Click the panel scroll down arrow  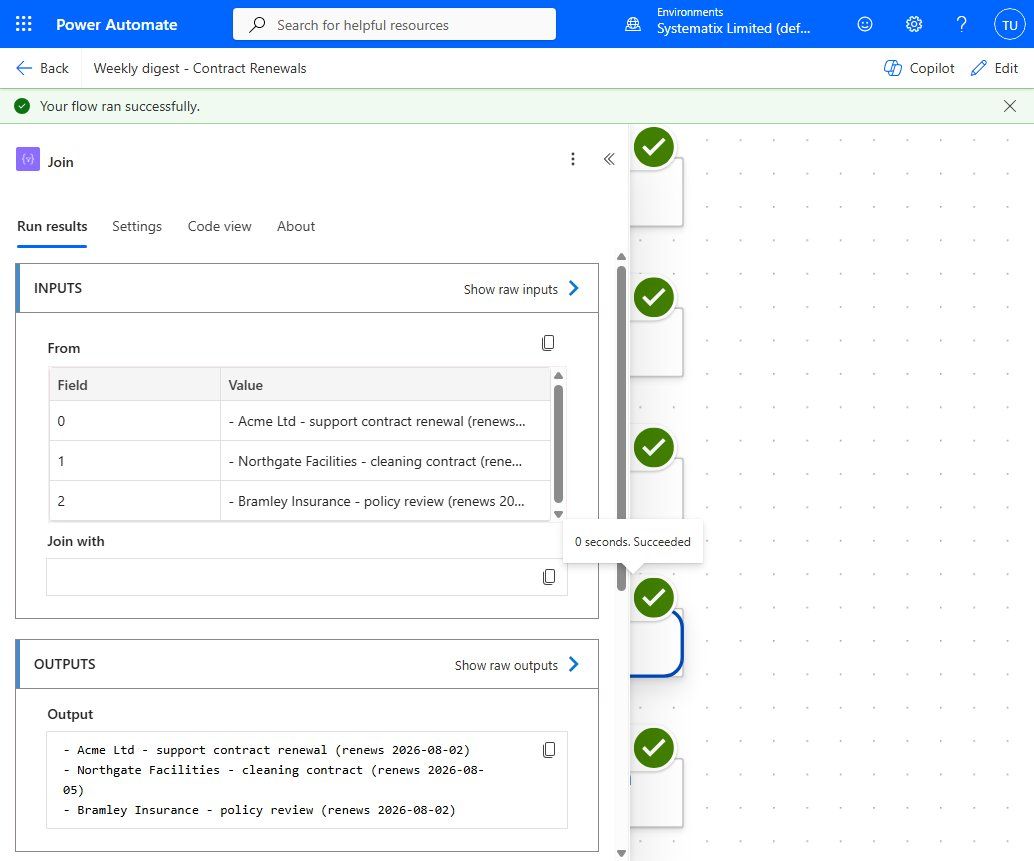pyautogui.click(x=621, y=853)
